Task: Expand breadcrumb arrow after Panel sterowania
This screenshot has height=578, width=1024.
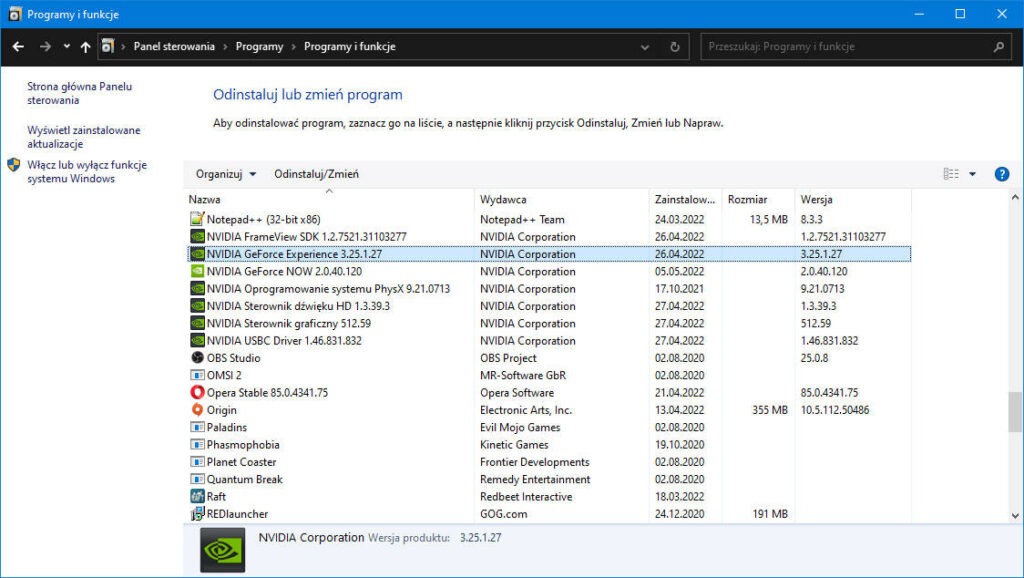Action: click(x=225, y=46)
